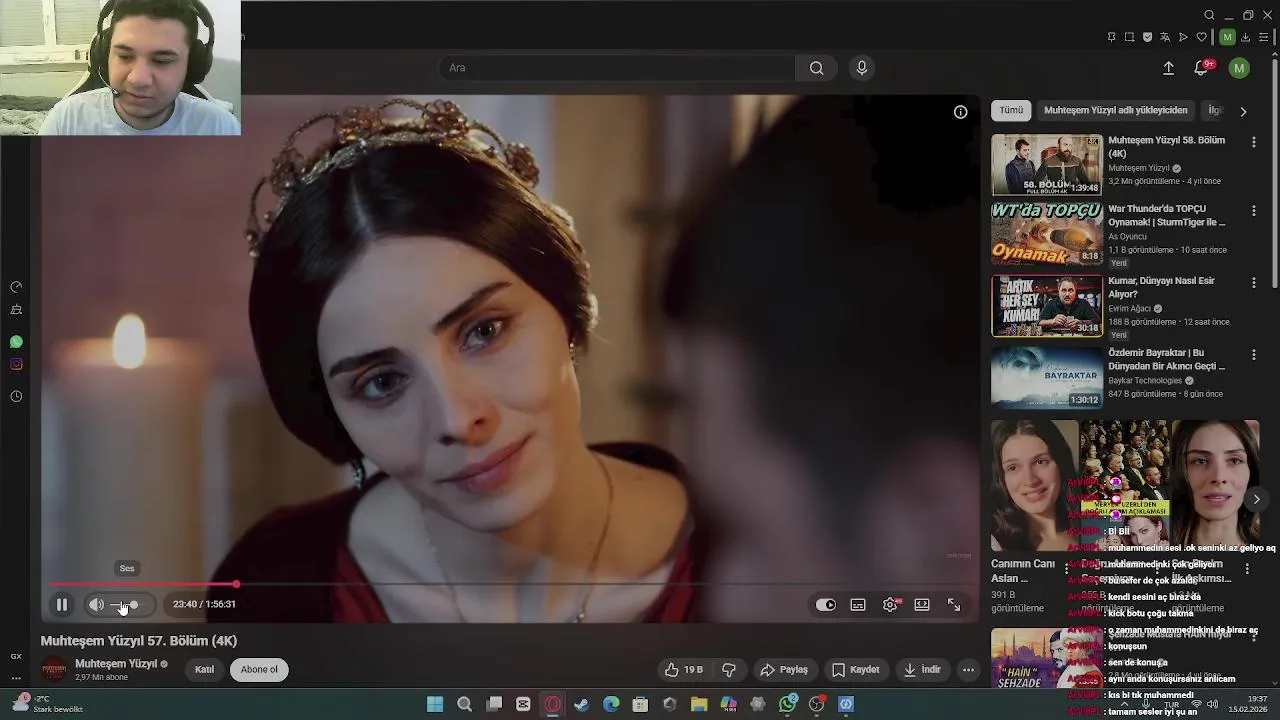The width and height of the screenshot is (1280, 720).
Task: Open more actions ellipsis under video
Action: pos(968,670)
